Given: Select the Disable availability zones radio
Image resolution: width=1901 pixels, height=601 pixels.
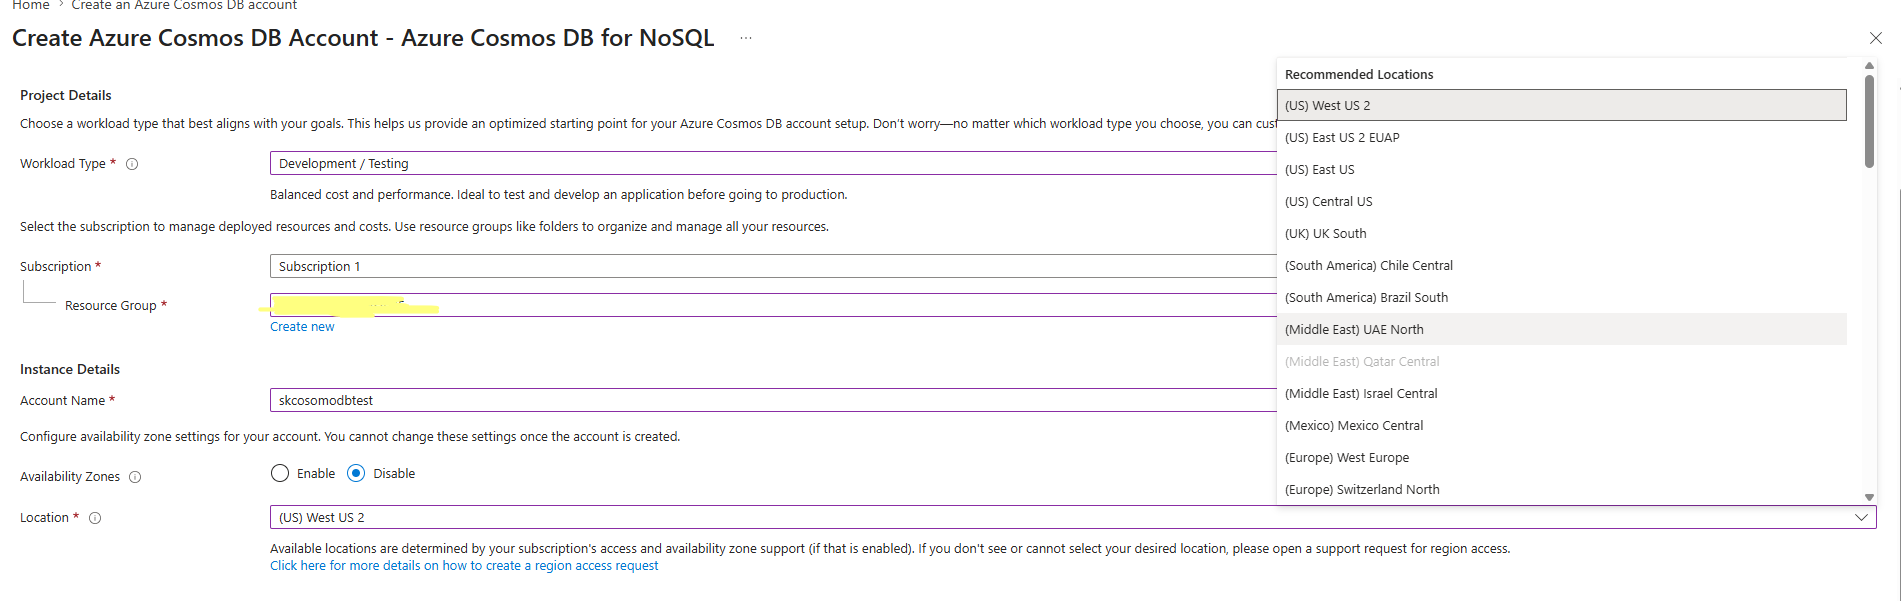Looking at the screenshot, I should pos(356,473).
